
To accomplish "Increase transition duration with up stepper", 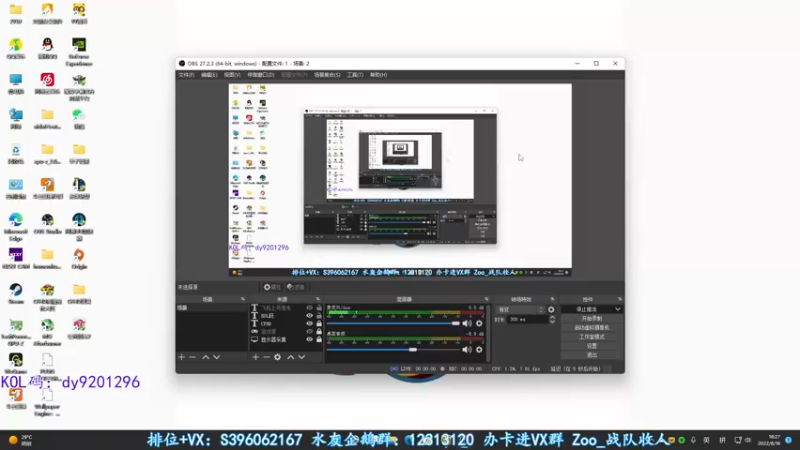I will 552,317.
